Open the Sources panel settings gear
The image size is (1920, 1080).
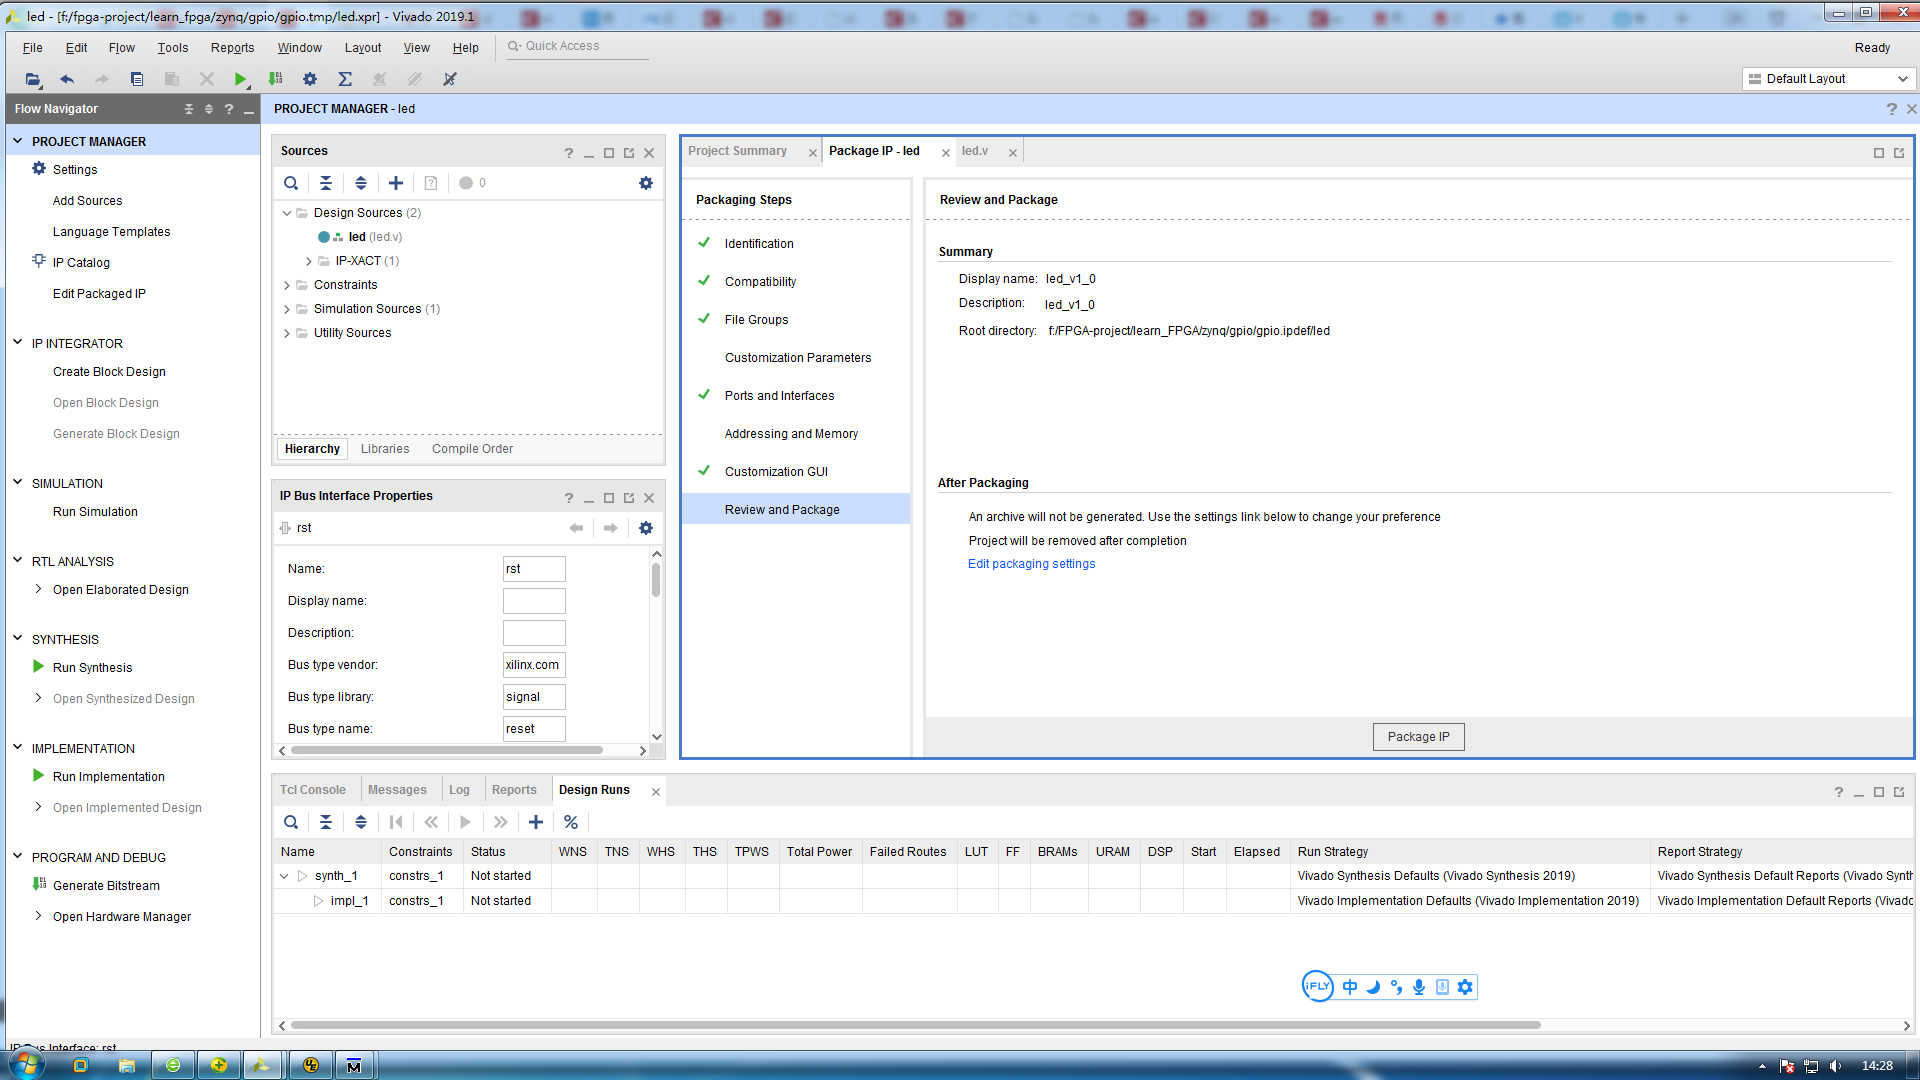(x=646, y=183)
